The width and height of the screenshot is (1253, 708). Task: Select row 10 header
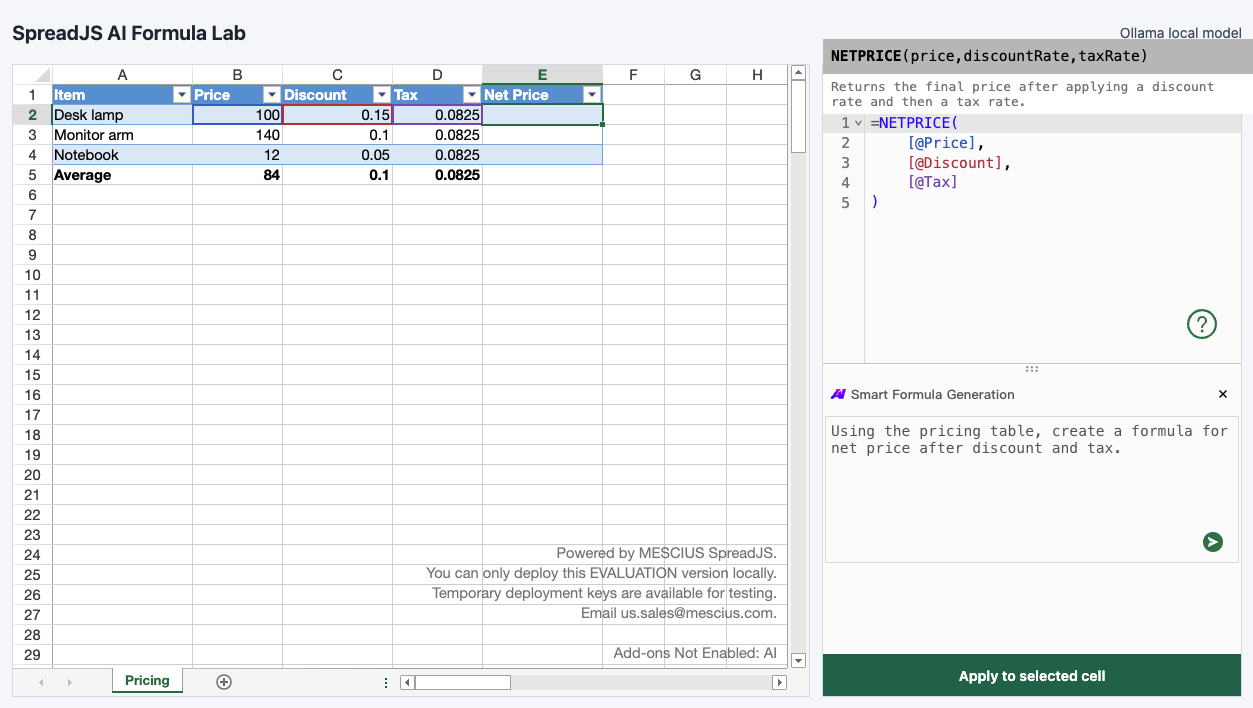32,275
